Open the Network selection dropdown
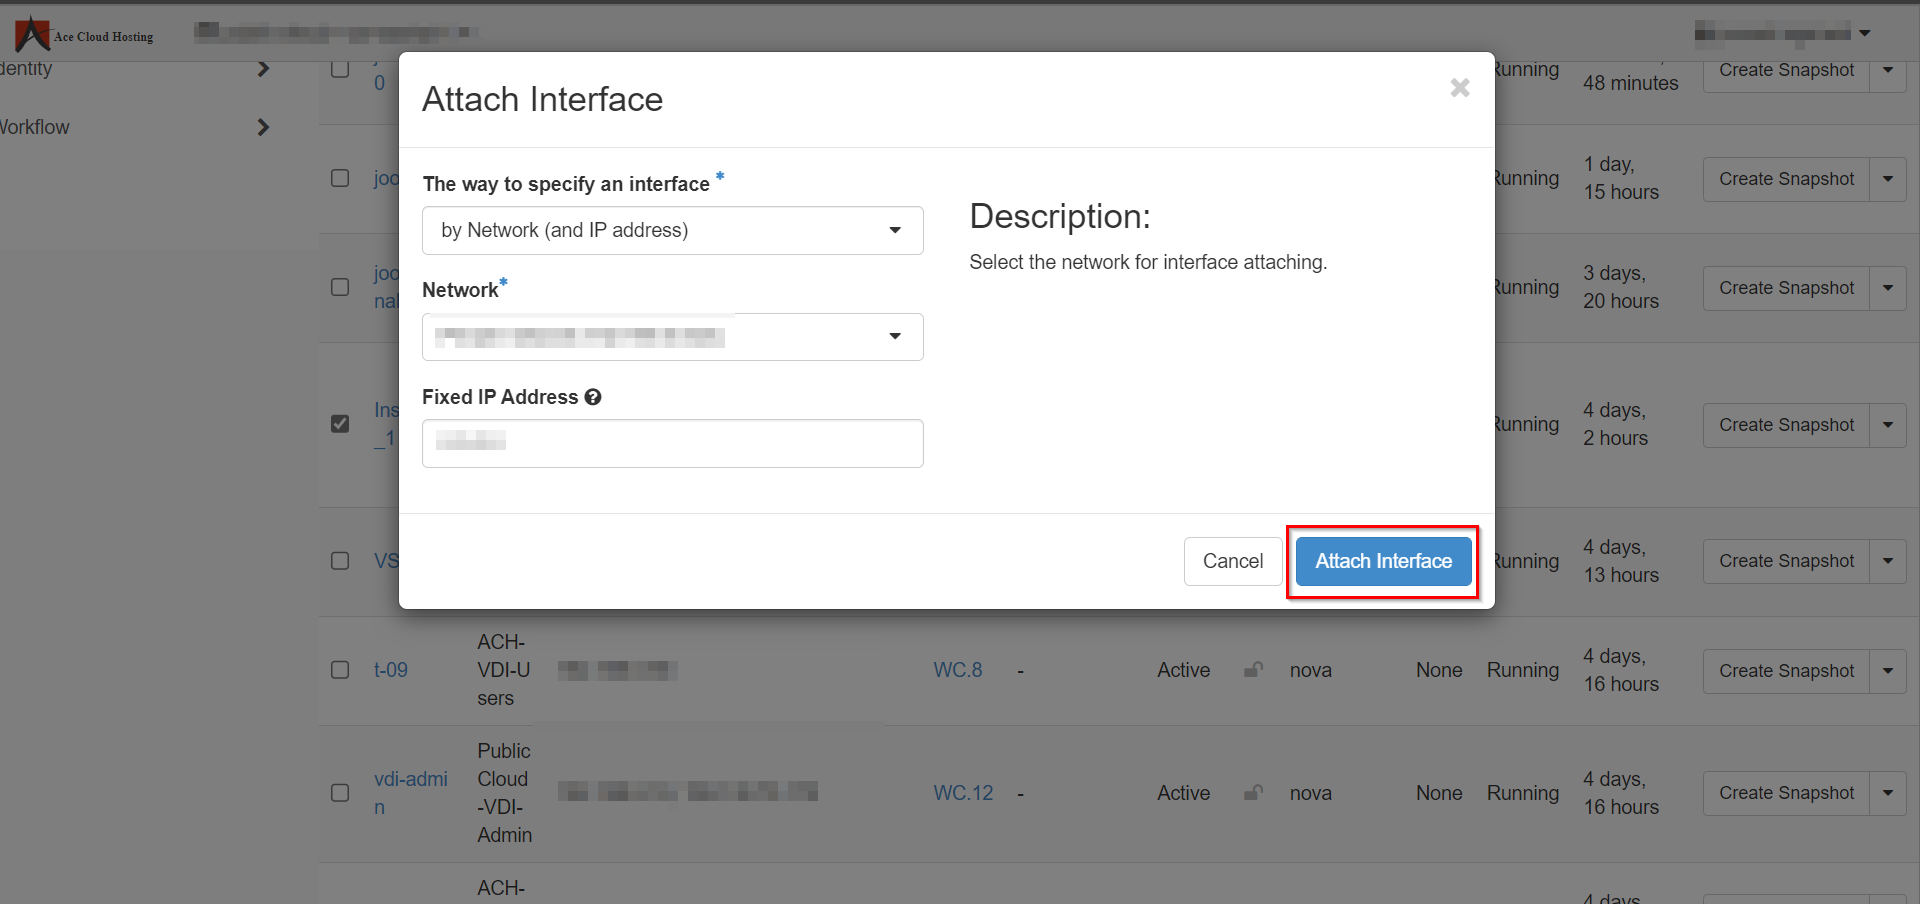Screen dimensions: 1920x904 [x=672, y=337]
